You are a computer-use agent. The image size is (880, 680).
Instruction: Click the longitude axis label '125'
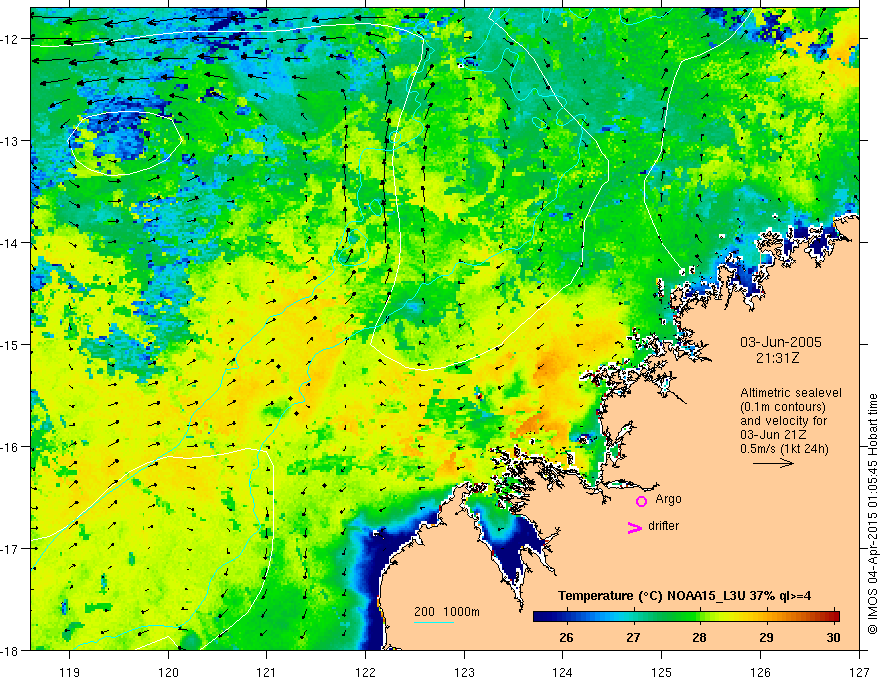coord(662,672)
